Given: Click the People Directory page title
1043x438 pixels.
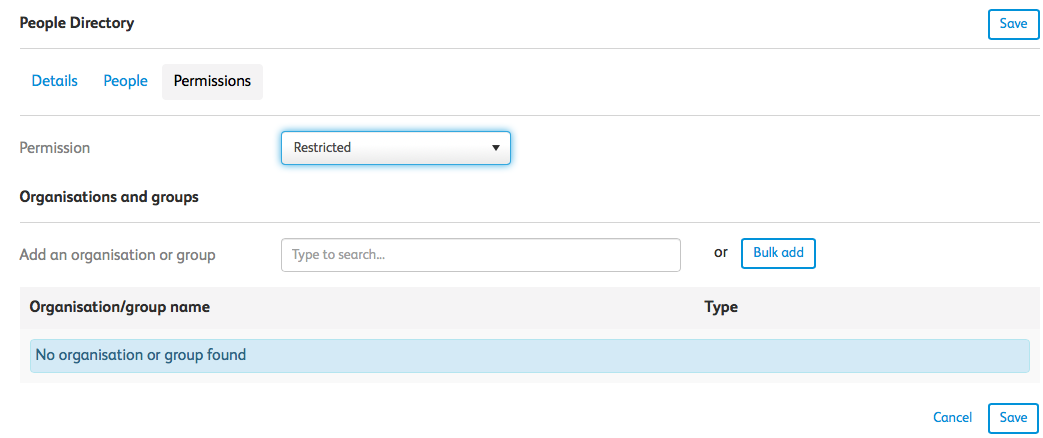Looking at the screenshot, I should click(76, 23).
